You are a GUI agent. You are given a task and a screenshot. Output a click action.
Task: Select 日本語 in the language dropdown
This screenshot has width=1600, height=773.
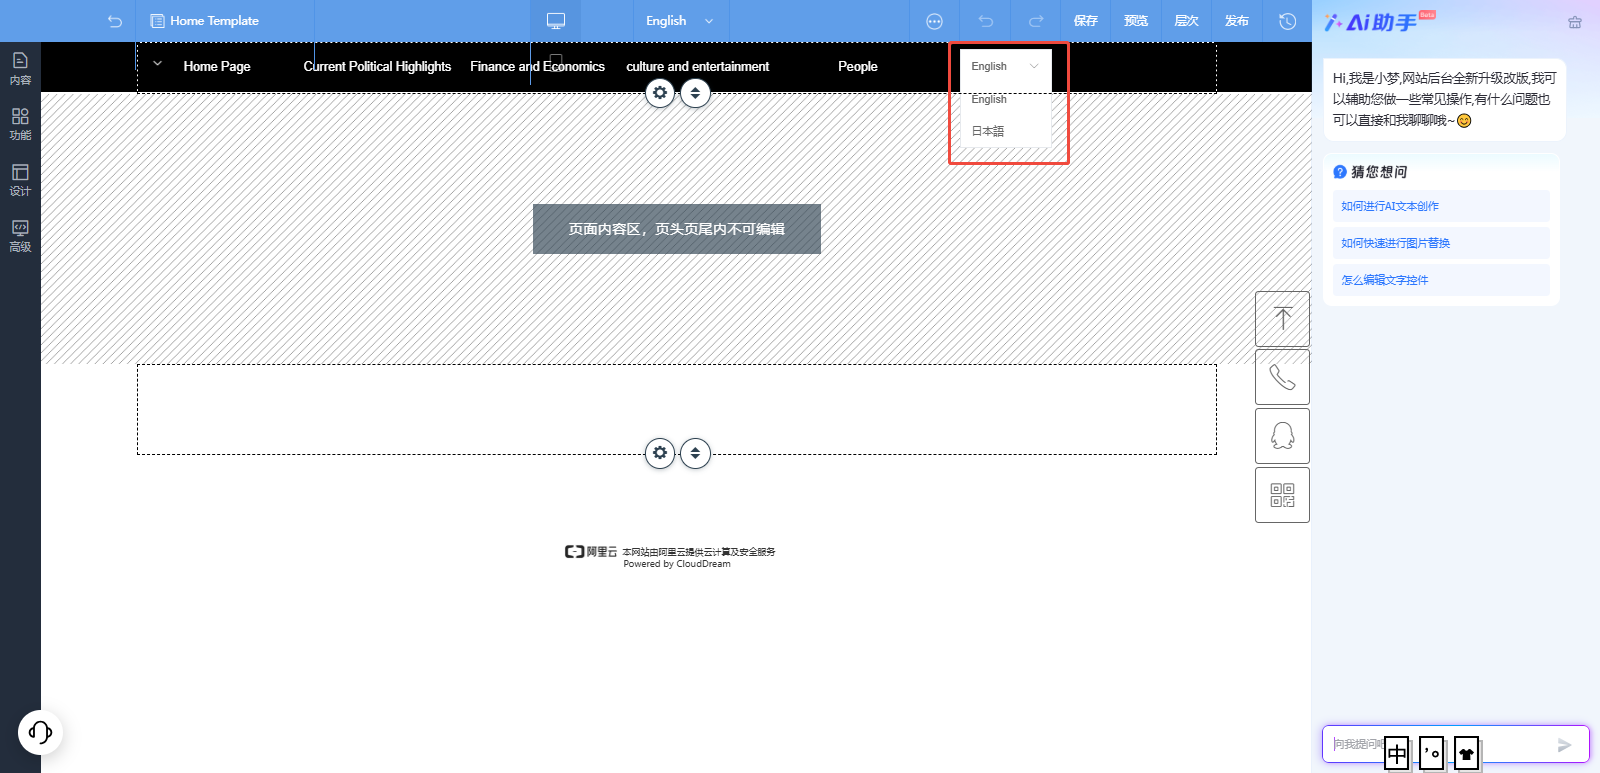pos(988,131)
